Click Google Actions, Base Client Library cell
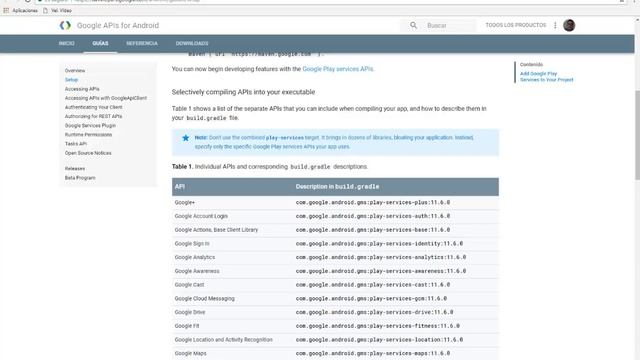The width and height of the screenshot is (640, 360). [216, 230]
